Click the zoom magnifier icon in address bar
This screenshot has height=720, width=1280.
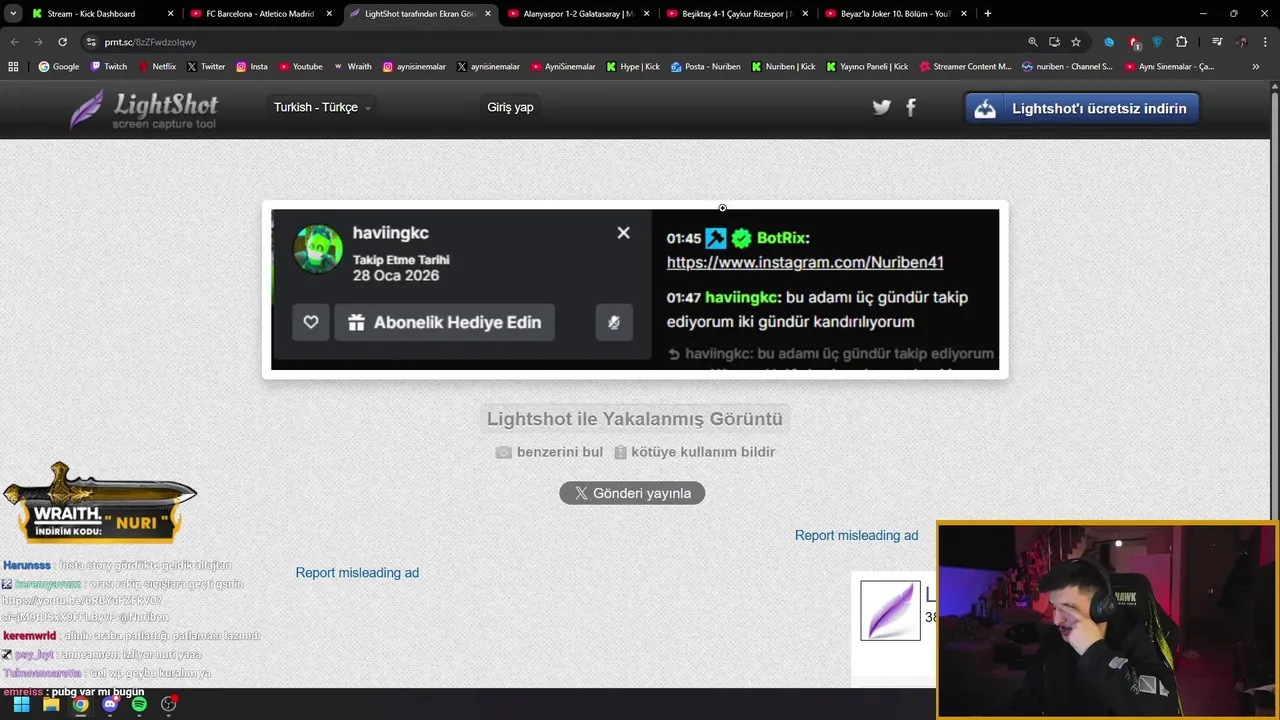click(1033, 42)
